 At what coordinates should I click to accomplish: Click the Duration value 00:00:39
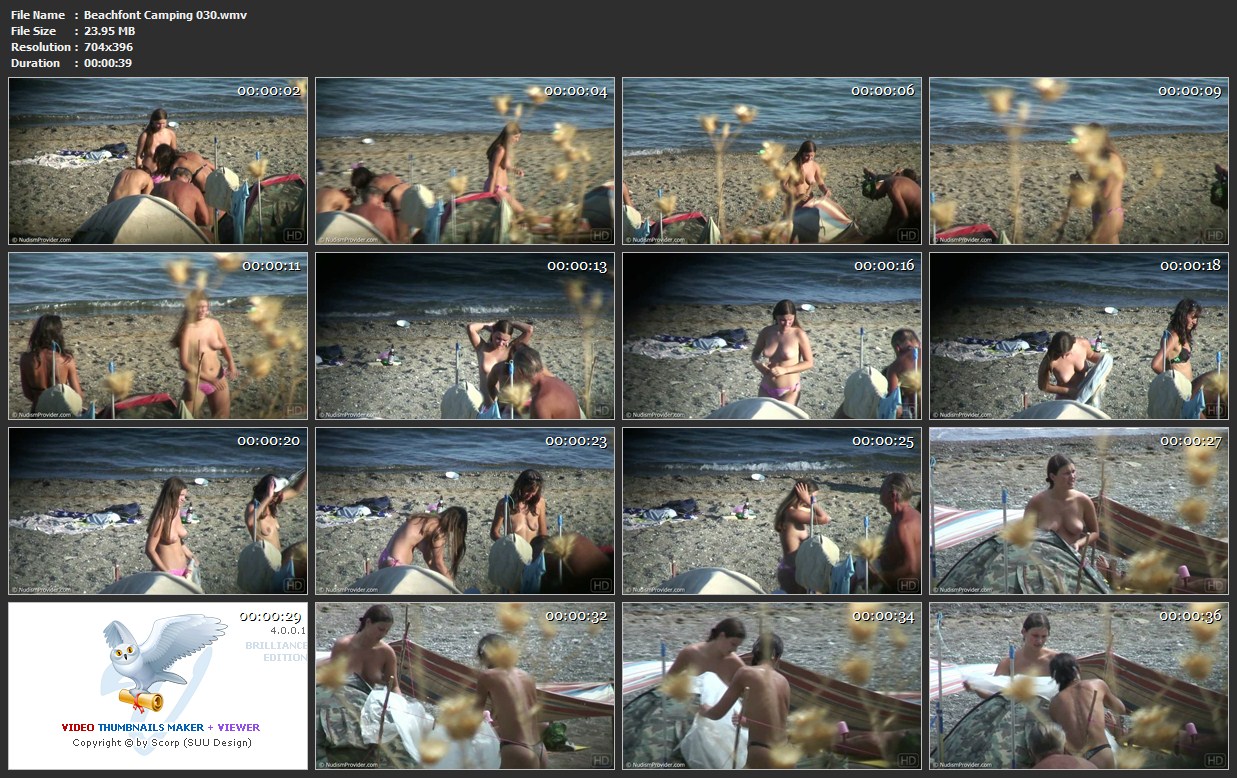(108, 63)
